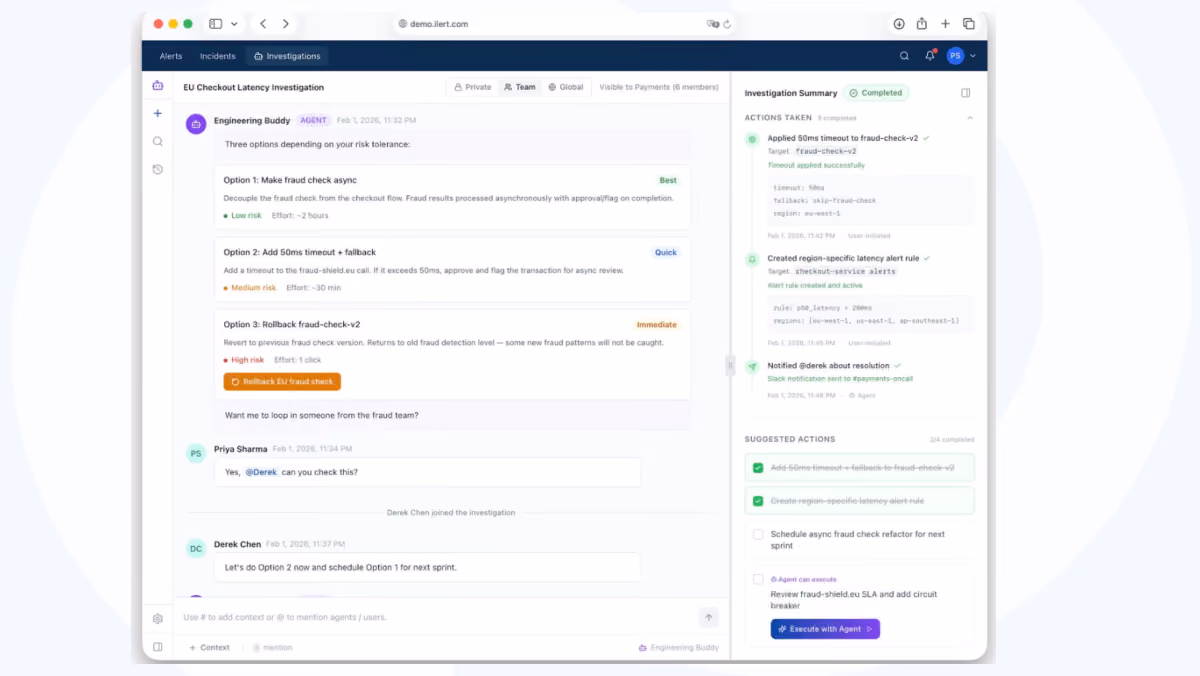
Task: Click the Best badge on Option 1
Action: pyautogui.click(x=668, y=181)
